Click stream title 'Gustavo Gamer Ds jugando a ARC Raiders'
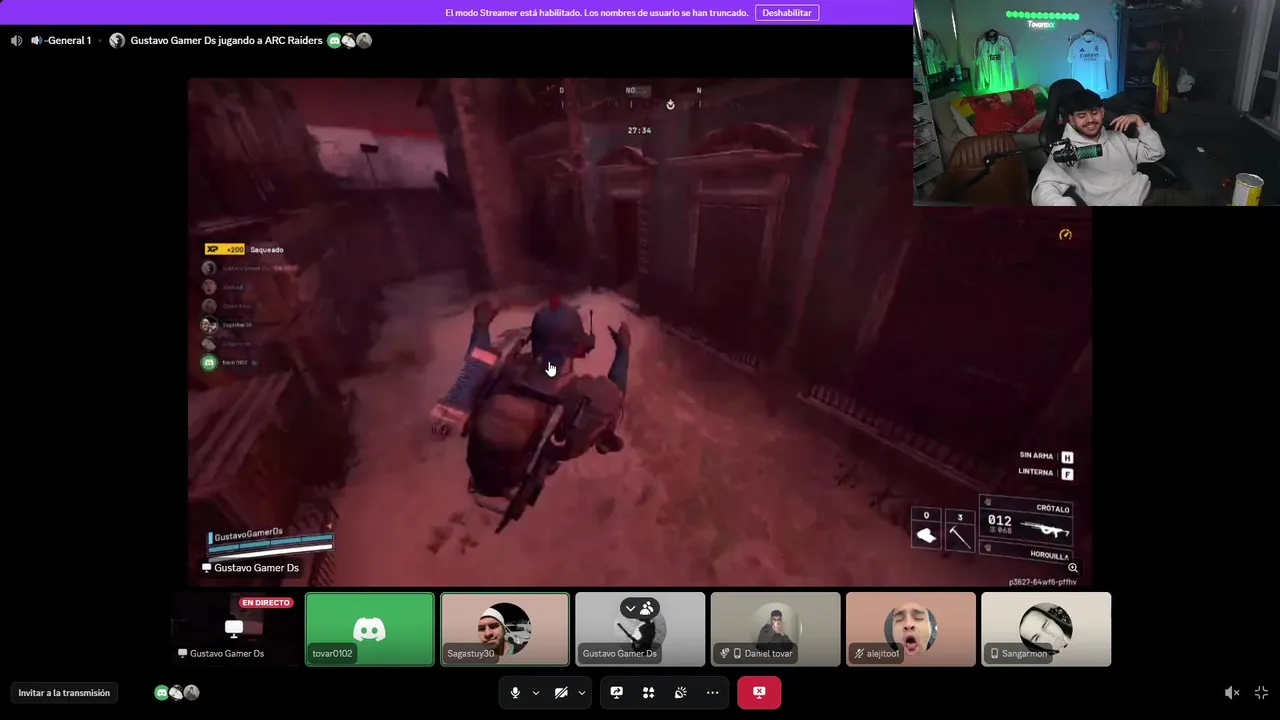The width and height of the screenshot is (1280, 720). (x=226, y=41)
